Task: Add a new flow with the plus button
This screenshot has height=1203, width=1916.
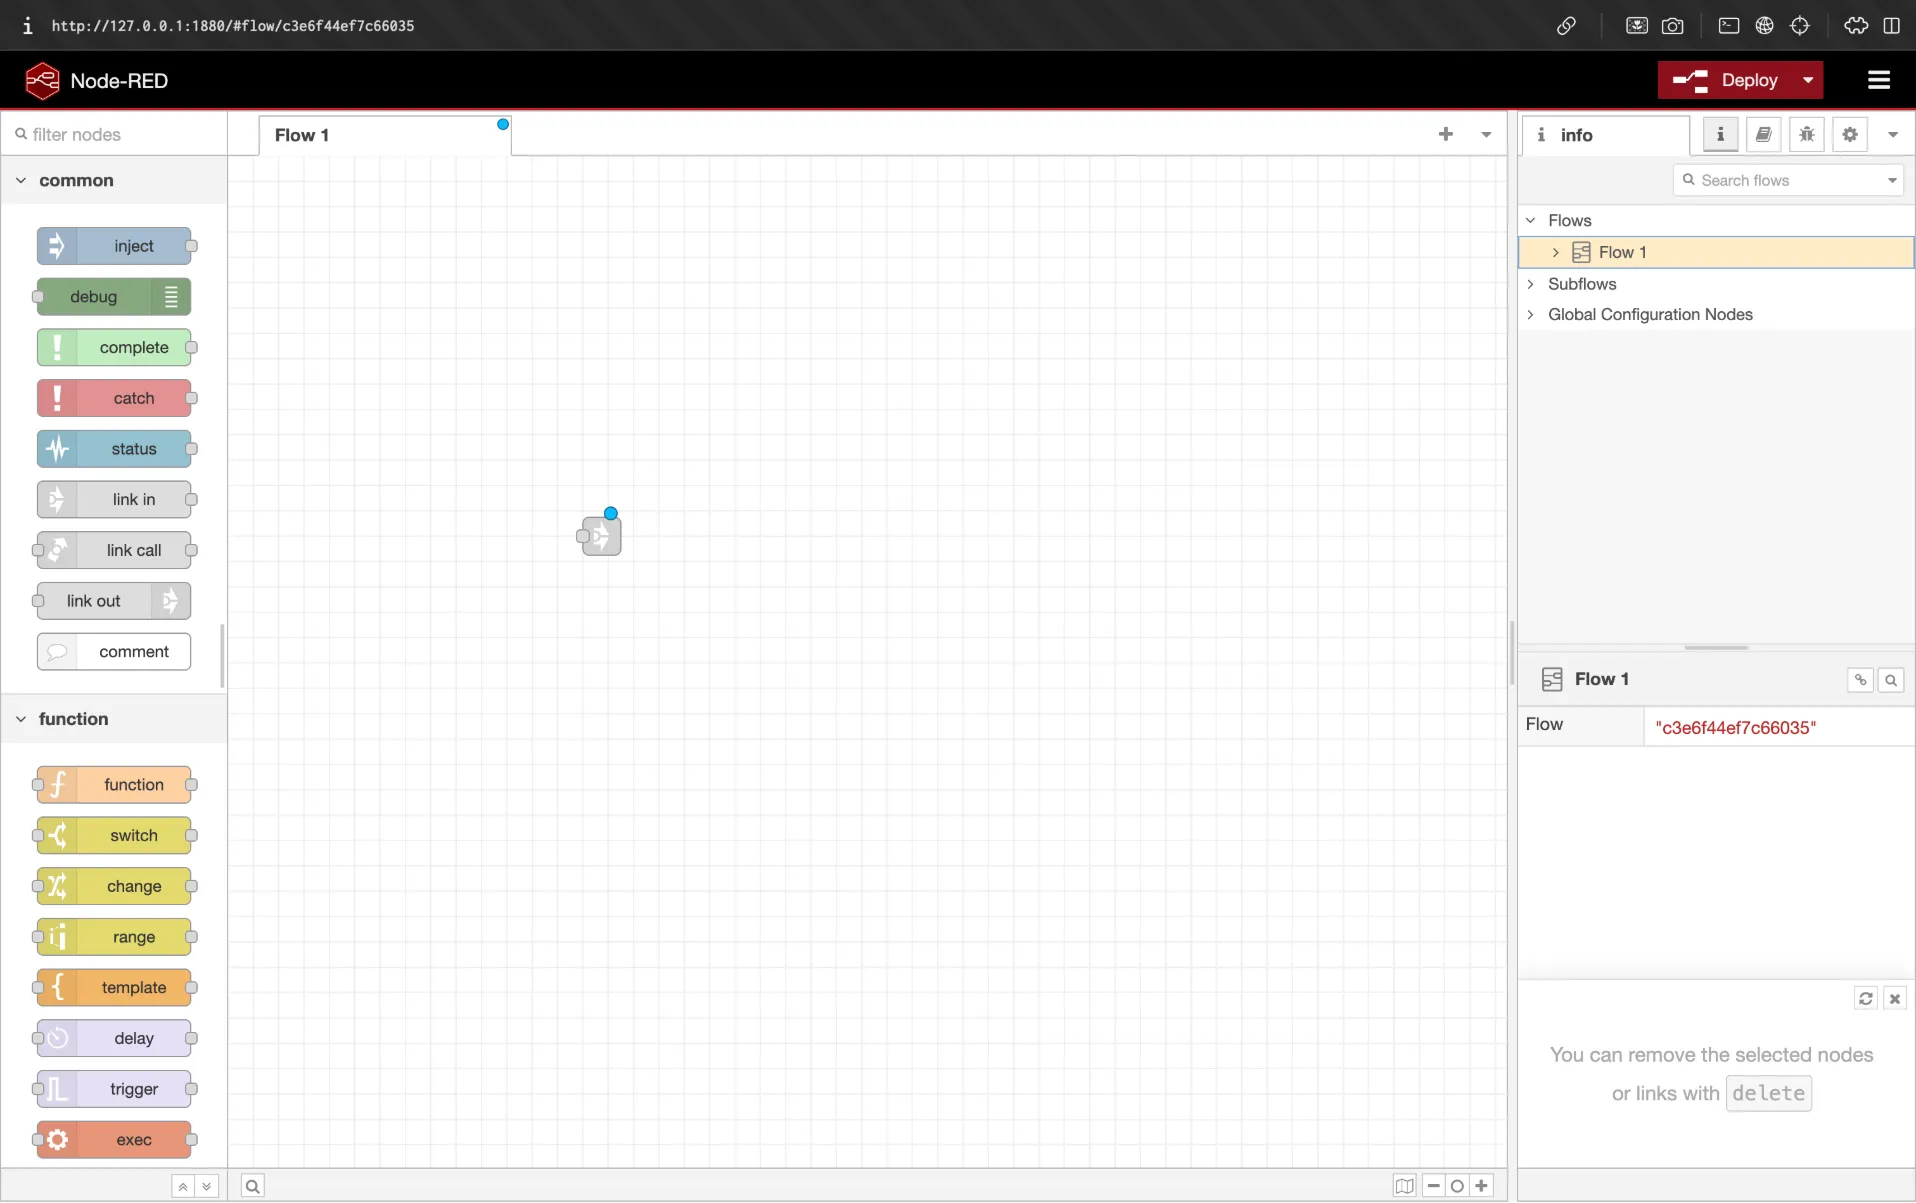Action: 1445,133
